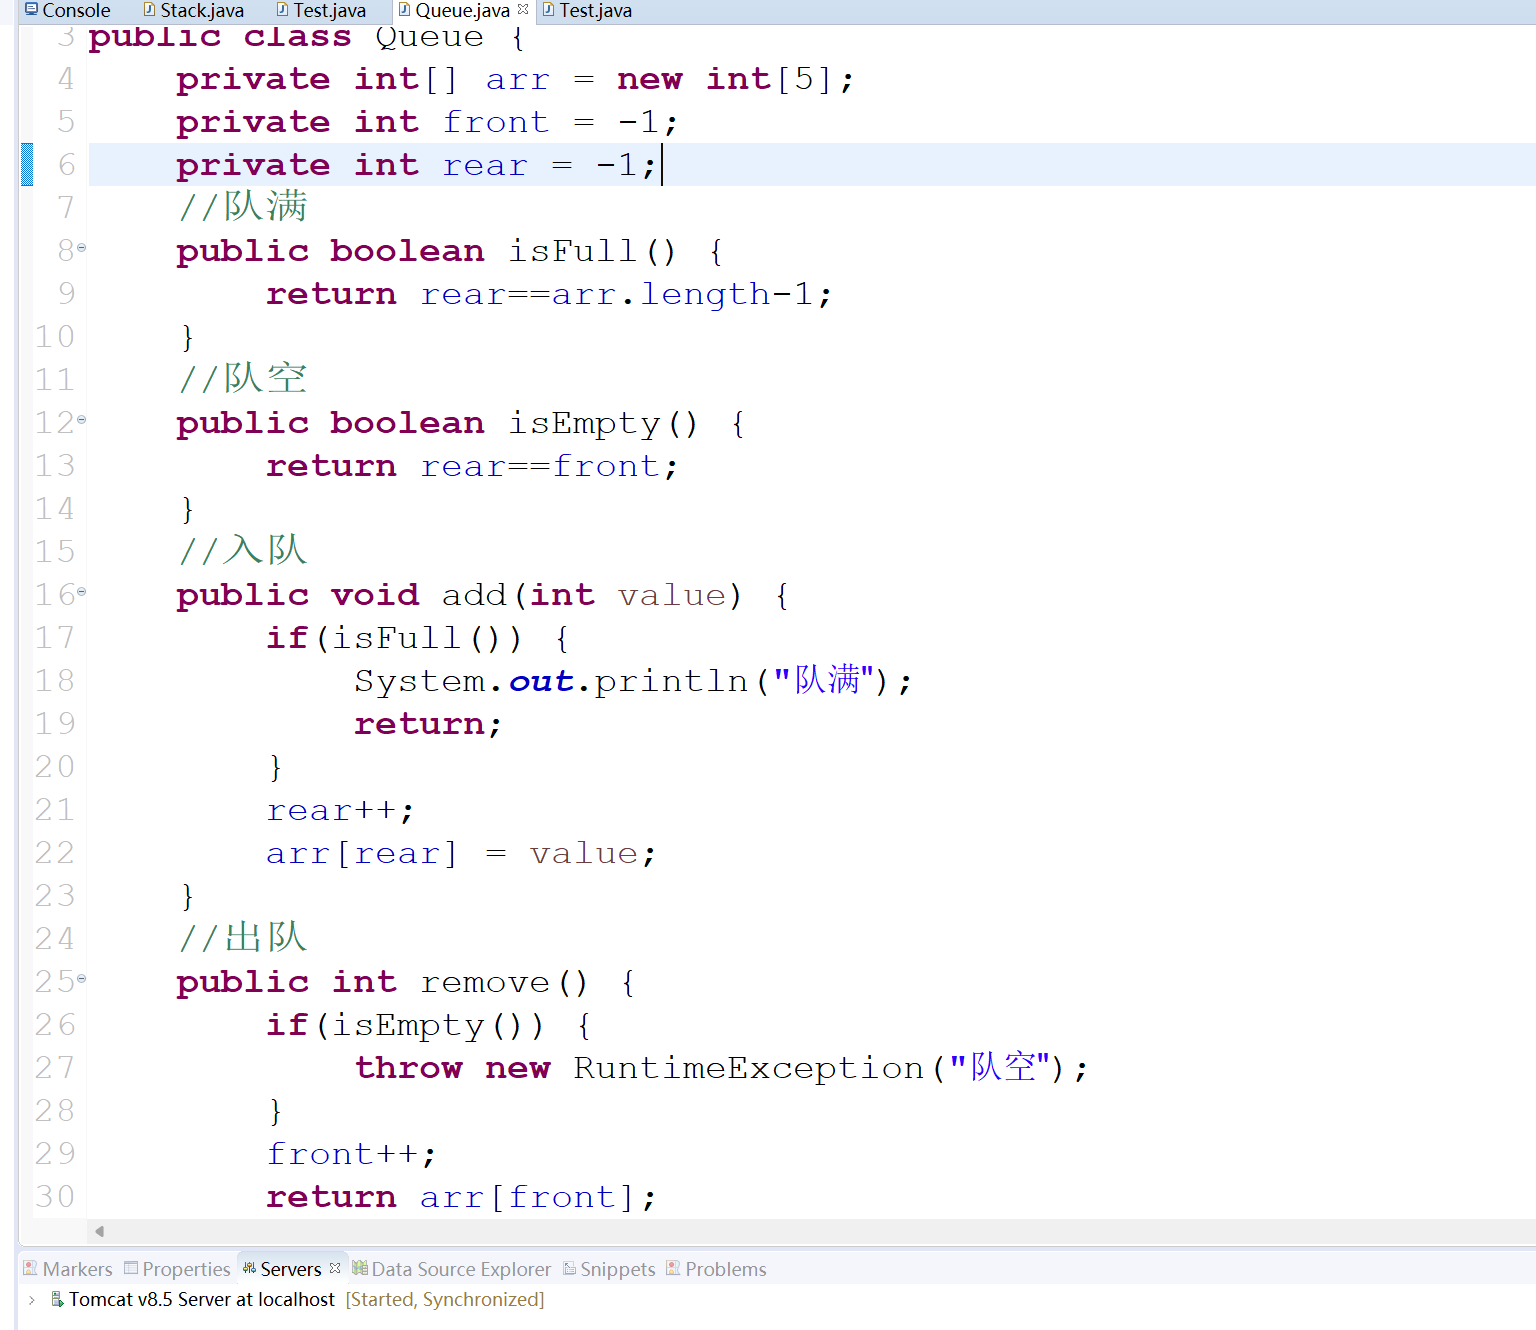The height and width of the screenshot is (1330, 1536).
Task: Collapse the isEmpty method at line 12
Action: (x=82, y=419)
